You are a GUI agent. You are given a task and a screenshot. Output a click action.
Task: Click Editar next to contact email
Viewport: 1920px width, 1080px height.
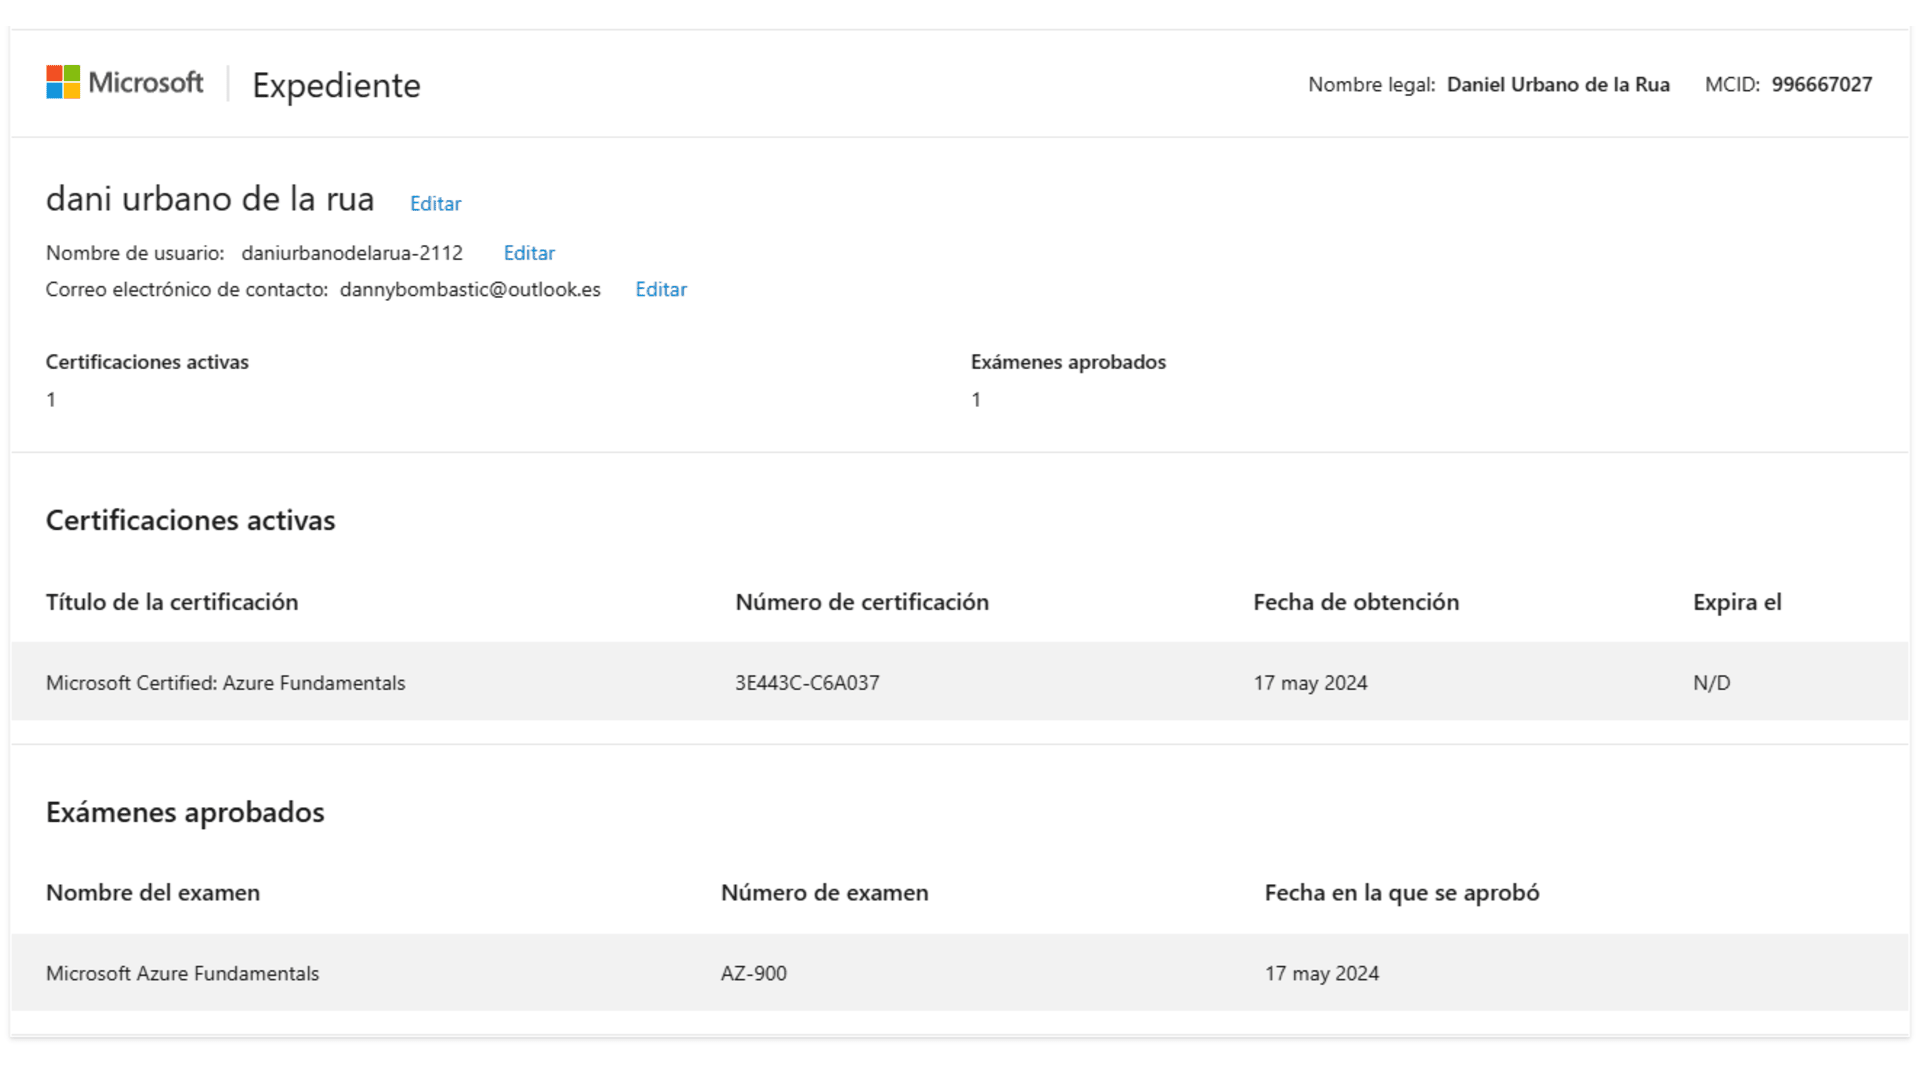click(x=661, y=289)
